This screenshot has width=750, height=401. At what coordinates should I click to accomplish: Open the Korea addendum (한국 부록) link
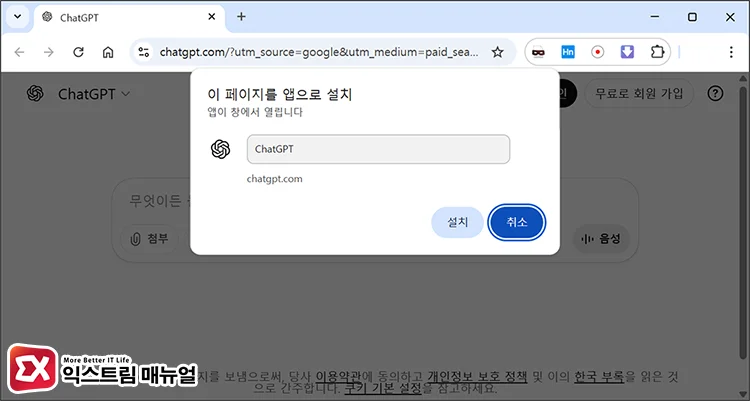pos(599,377)
